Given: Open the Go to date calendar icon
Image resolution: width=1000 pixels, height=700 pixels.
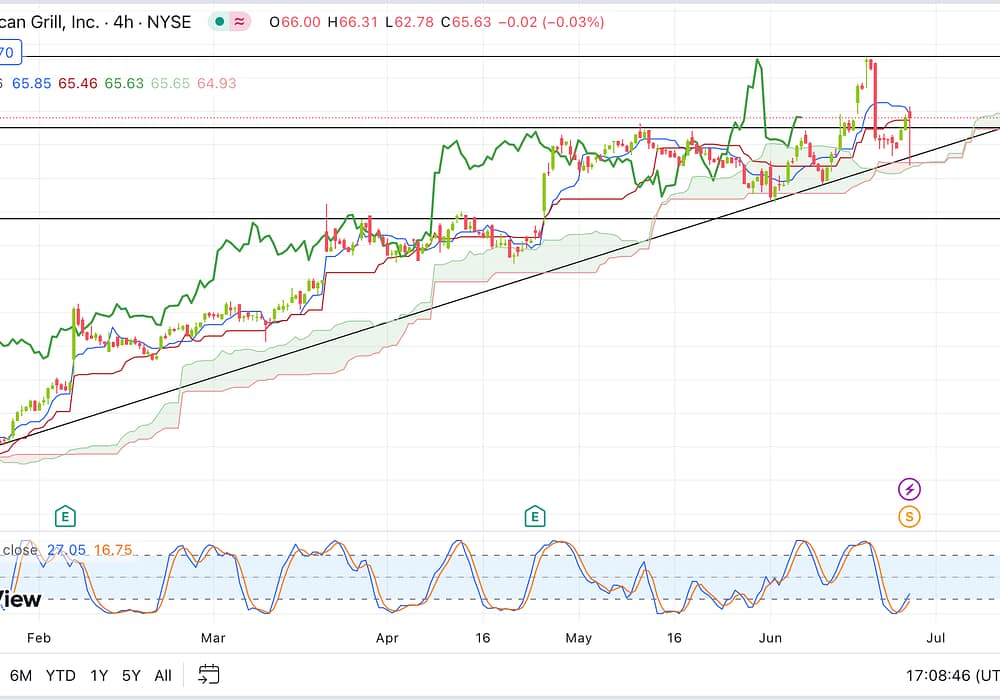Looking at the screenshot, I should click(x=208, y=674).
